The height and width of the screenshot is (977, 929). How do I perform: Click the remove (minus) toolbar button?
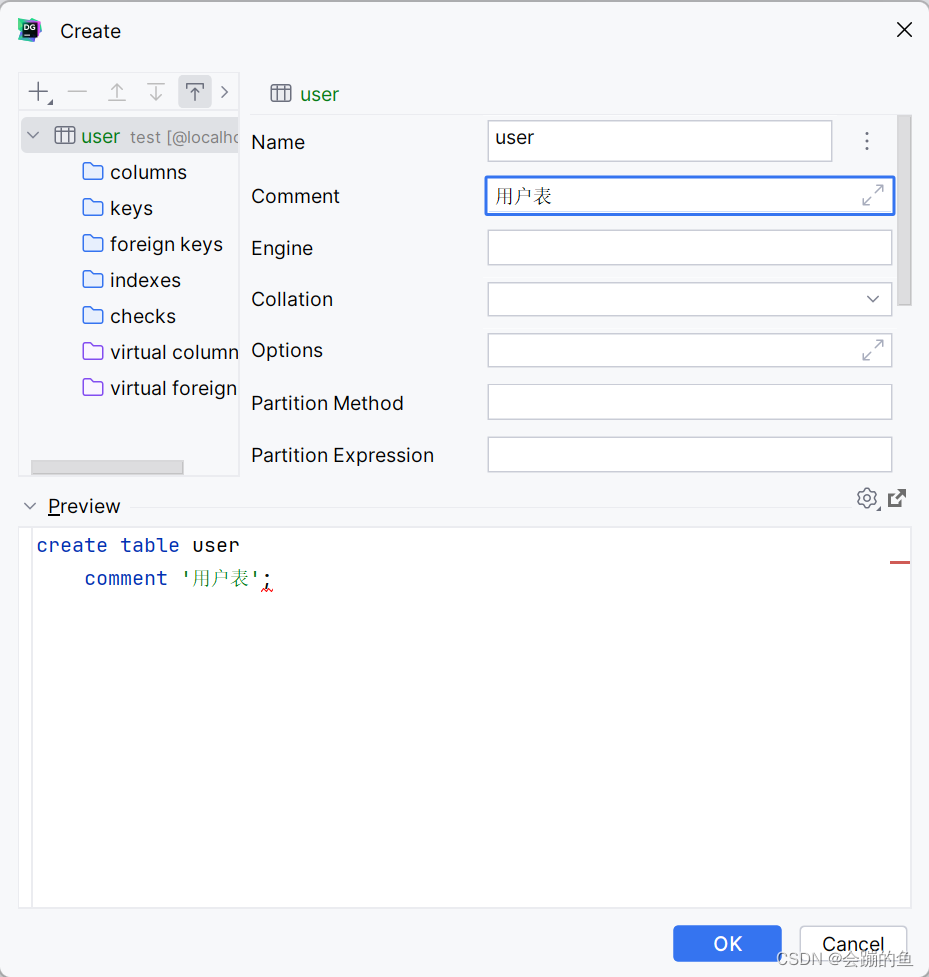(x=77, y=92)
